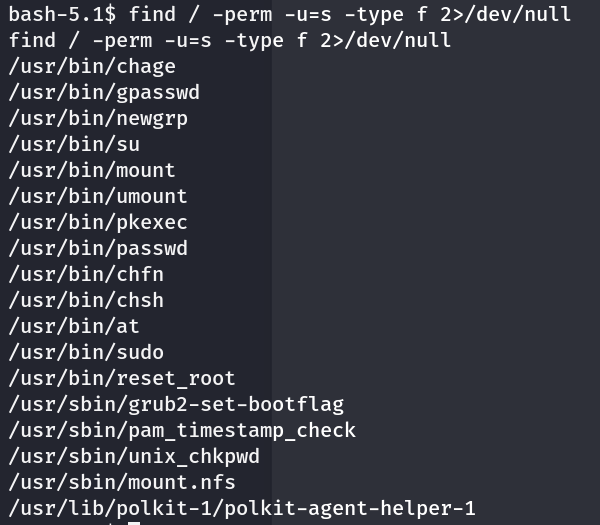Screen dimensions: 600x525
Task: Point at the /usr/bin/chsh line
Action: pos(86,300)
